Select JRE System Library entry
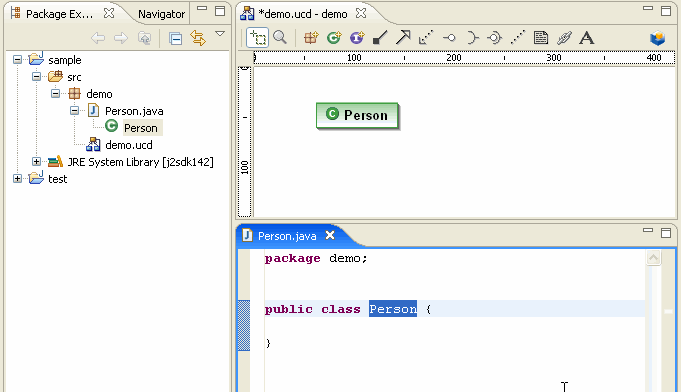Screen dimensions: 681x392 [140, 162]
